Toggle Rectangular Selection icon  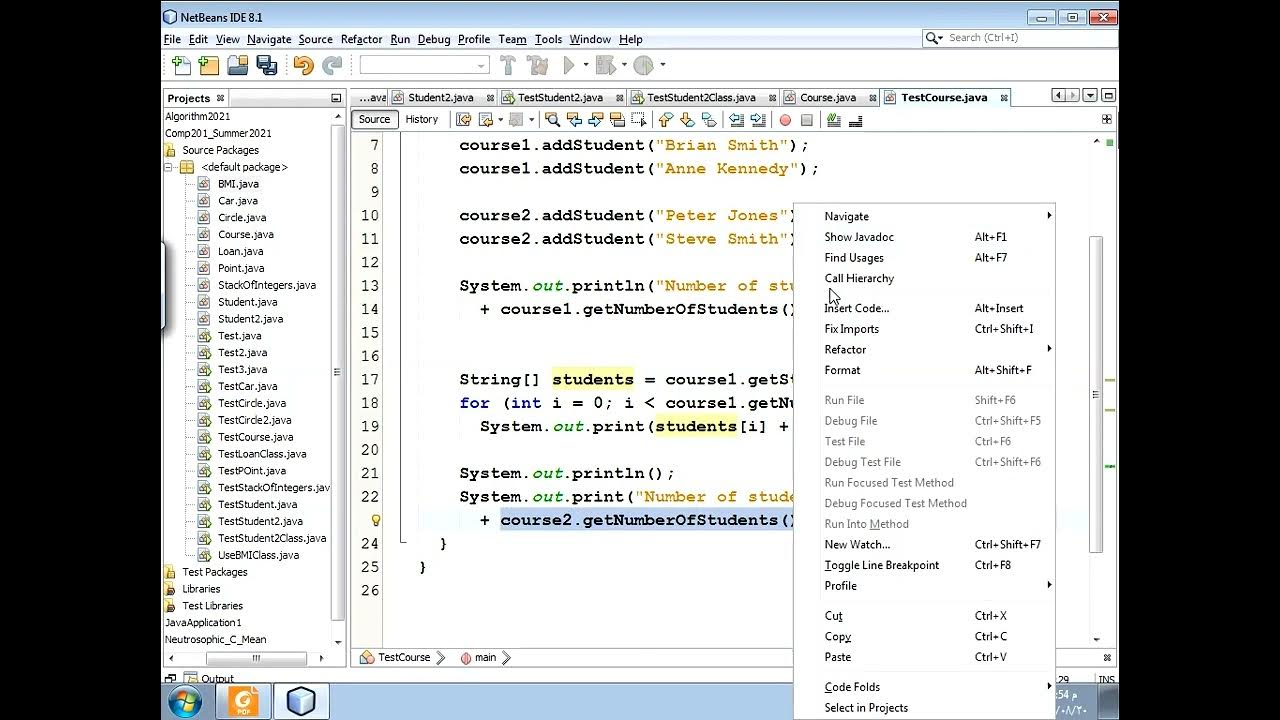639,119
